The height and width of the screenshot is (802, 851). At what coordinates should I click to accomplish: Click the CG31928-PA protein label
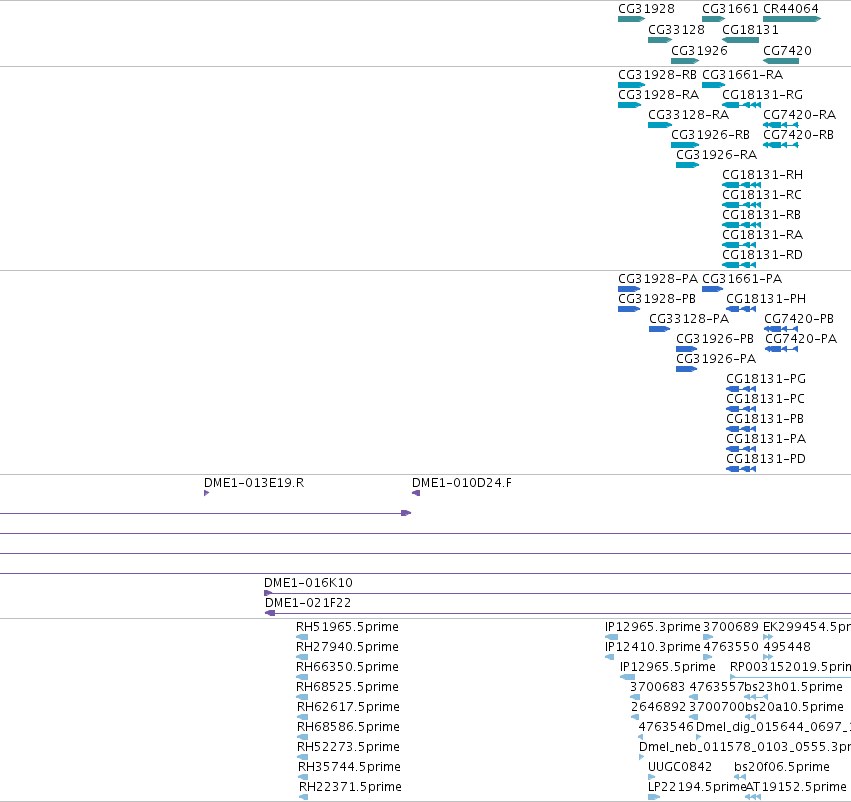coord(658,279)
